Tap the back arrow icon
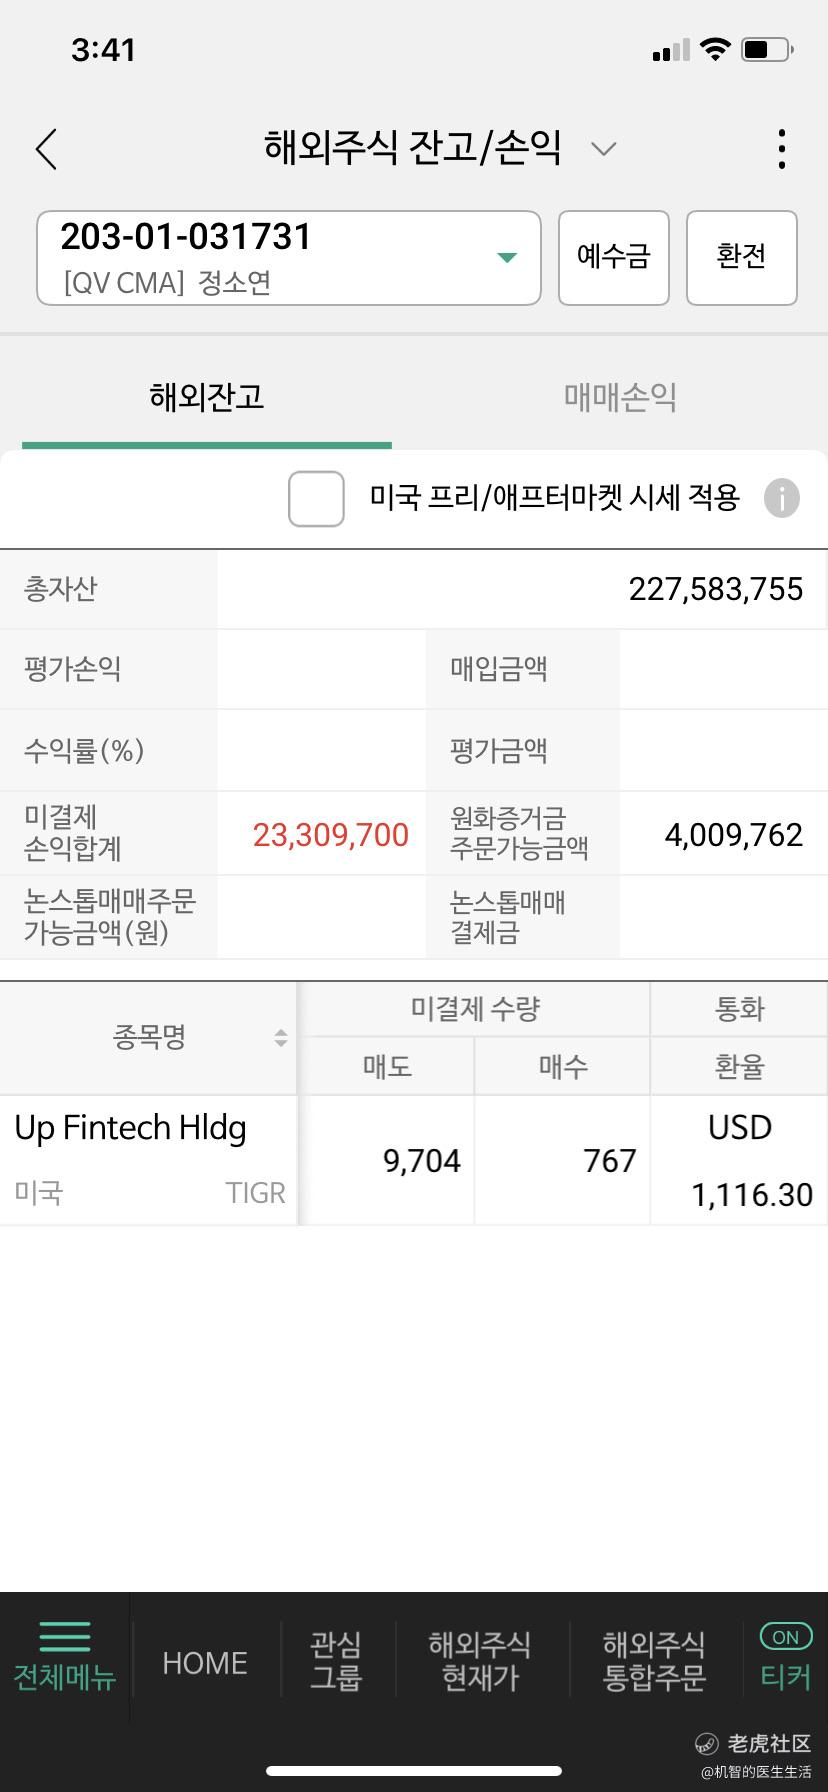828x1792 pixels. point(47,150)
